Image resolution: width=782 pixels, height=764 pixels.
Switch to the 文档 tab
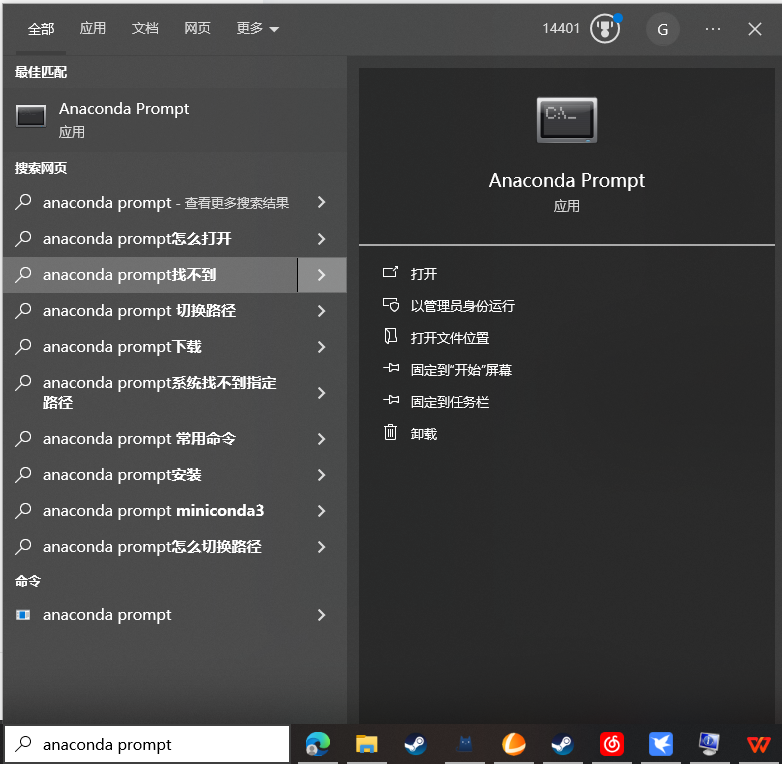(x=145, y=28)
